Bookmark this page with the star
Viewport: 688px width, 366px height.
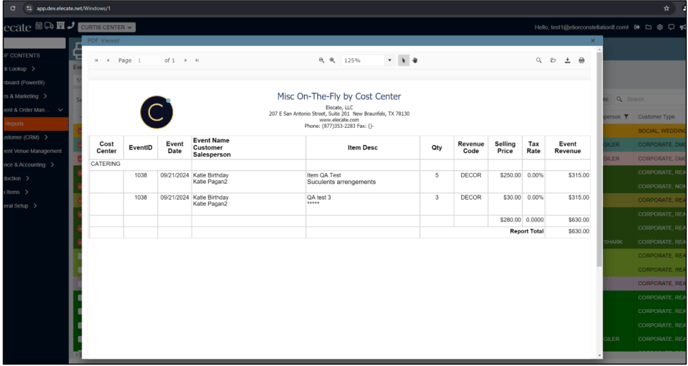click(666, 8)
